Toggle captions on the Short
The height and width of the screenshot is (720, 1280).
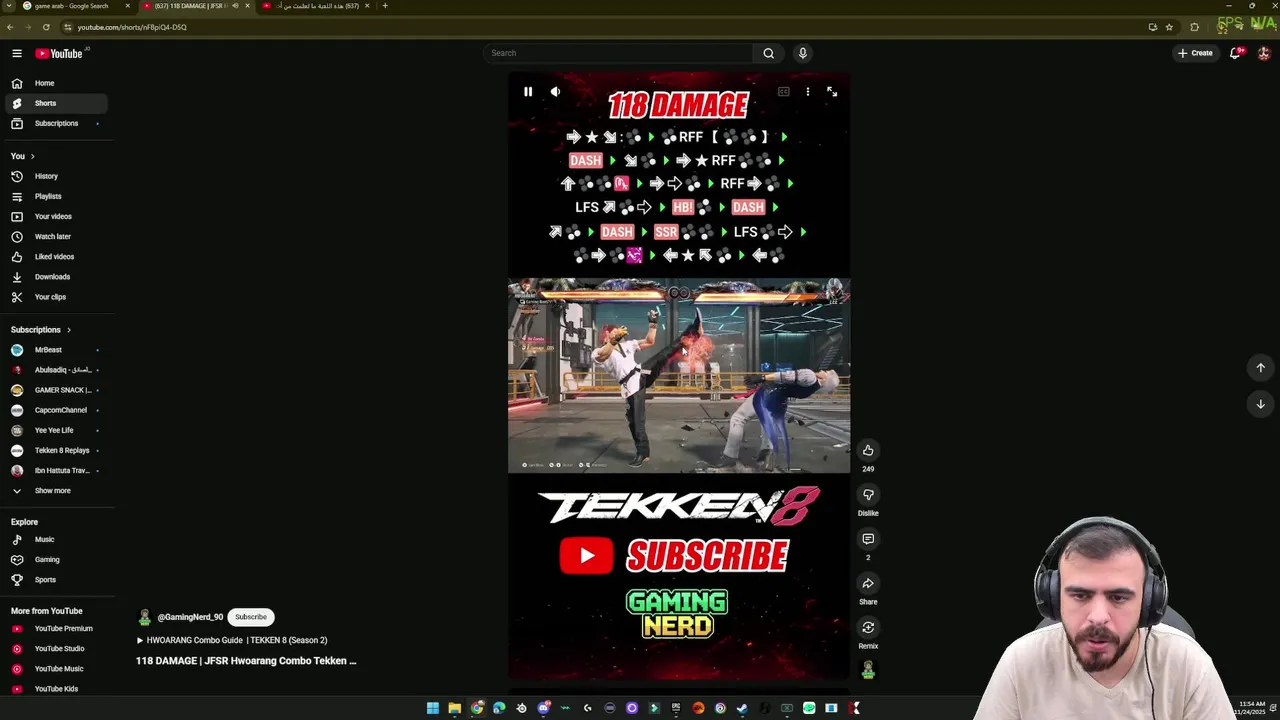(x=784, y=91)
